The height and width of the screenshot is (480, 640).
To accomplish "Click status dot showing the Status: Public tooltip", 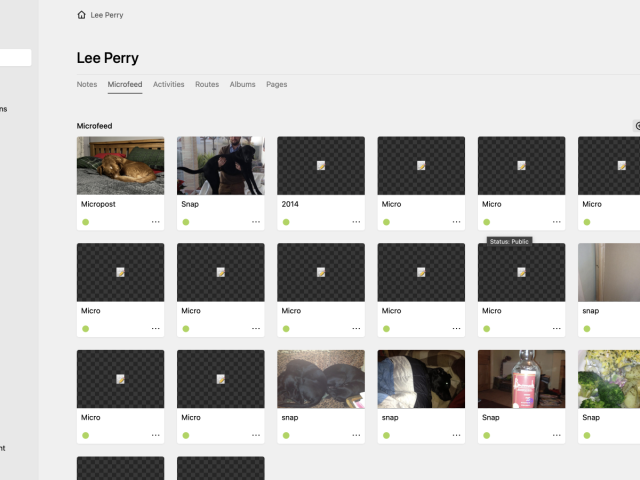I will click(487, 222).
